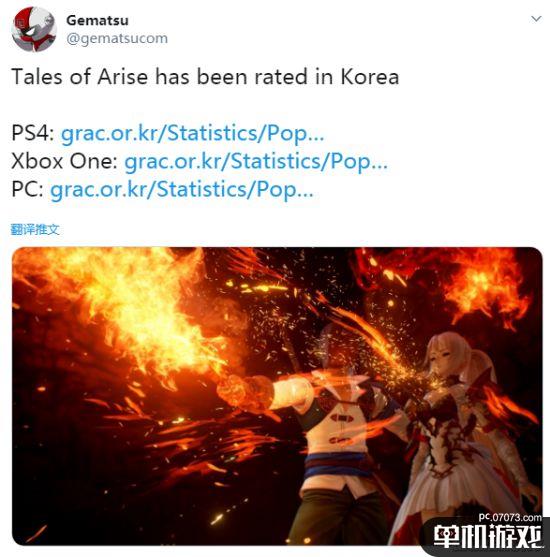The height and width of the screenshot is (557, 550).
Task: Click the Gematsu display name
Action: [97, 20]
